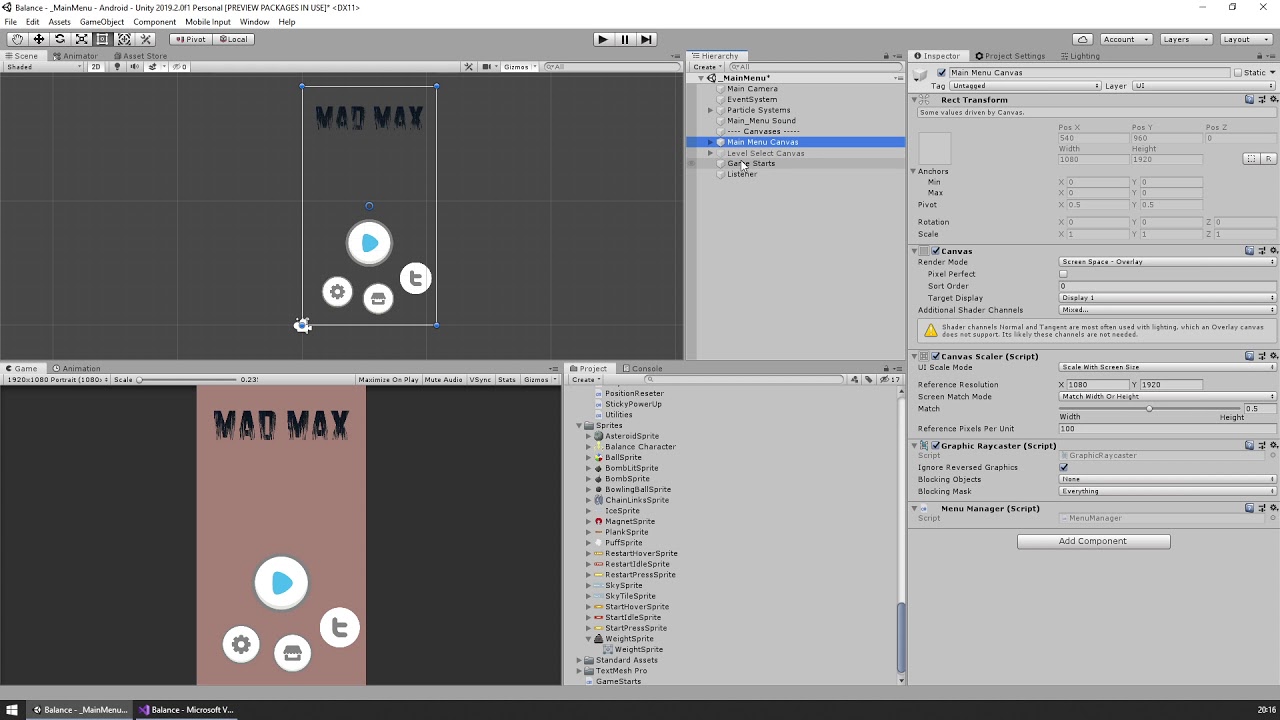Start Play mode with the Play button

(x=602, y=39)
